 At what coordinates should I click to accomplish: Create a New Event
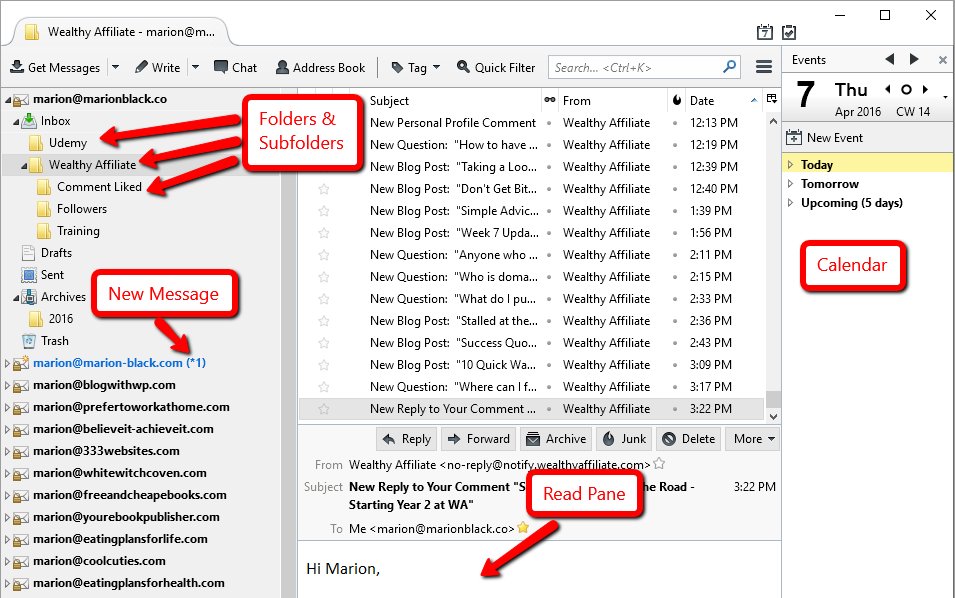pos(824,138)
